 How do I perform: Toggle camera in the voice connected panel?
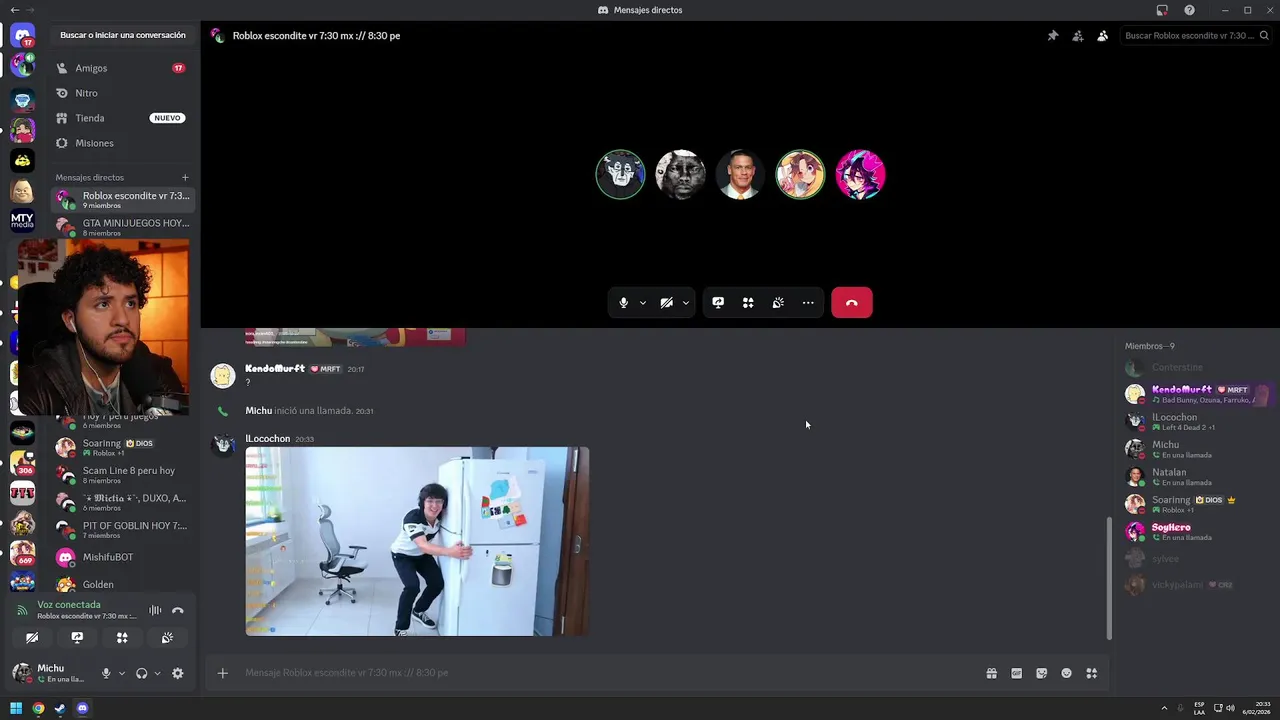pyautogui.click(x=32, y=637)
